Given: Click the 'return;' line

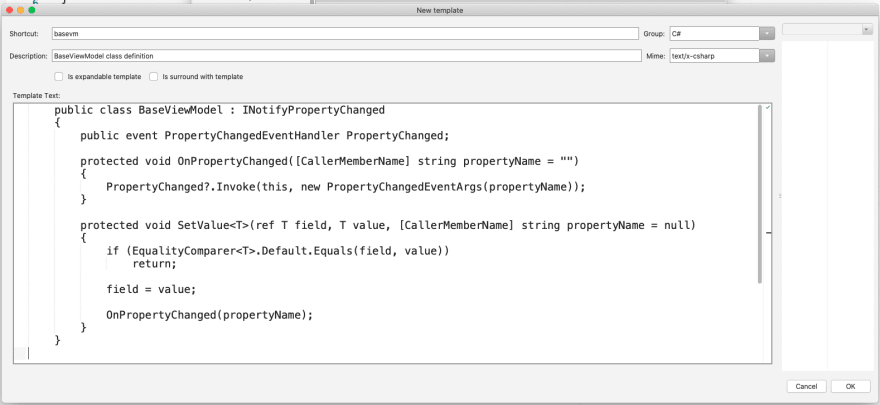Looking at the screenshot, I should click(x=154, y=264).
